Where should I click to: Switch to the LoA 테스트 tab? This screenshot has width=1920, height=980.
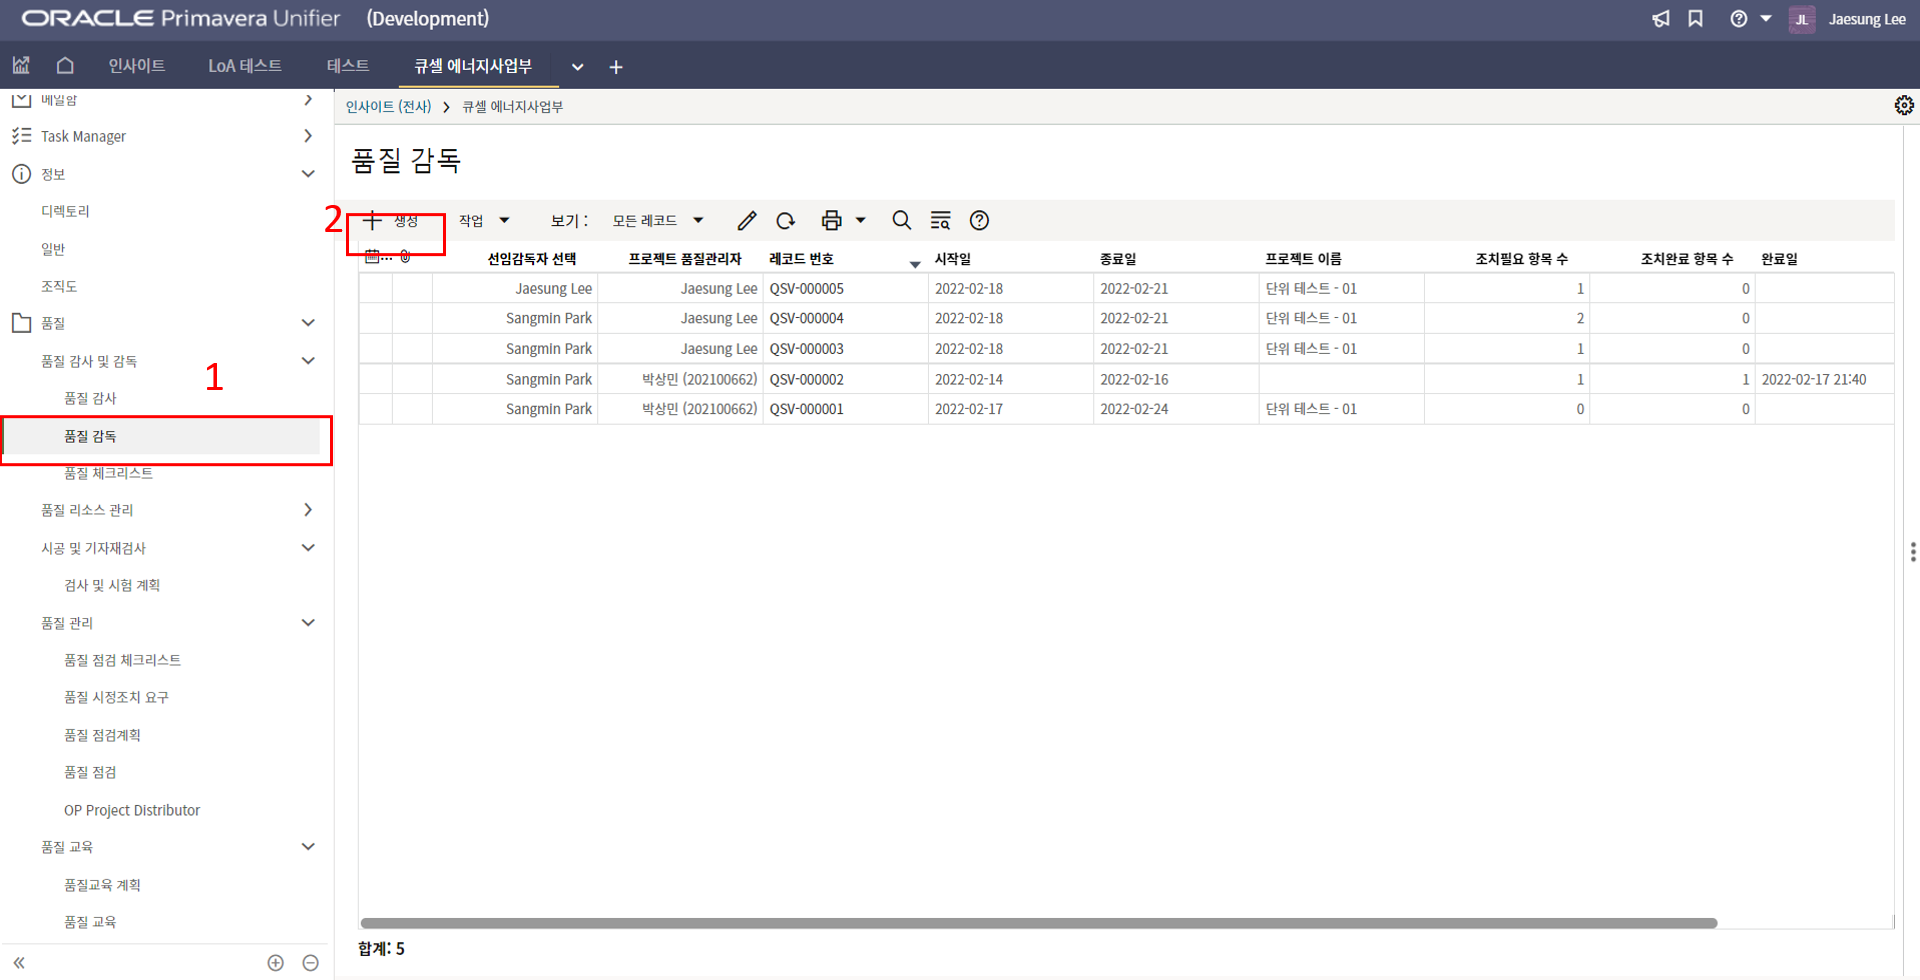245,66
